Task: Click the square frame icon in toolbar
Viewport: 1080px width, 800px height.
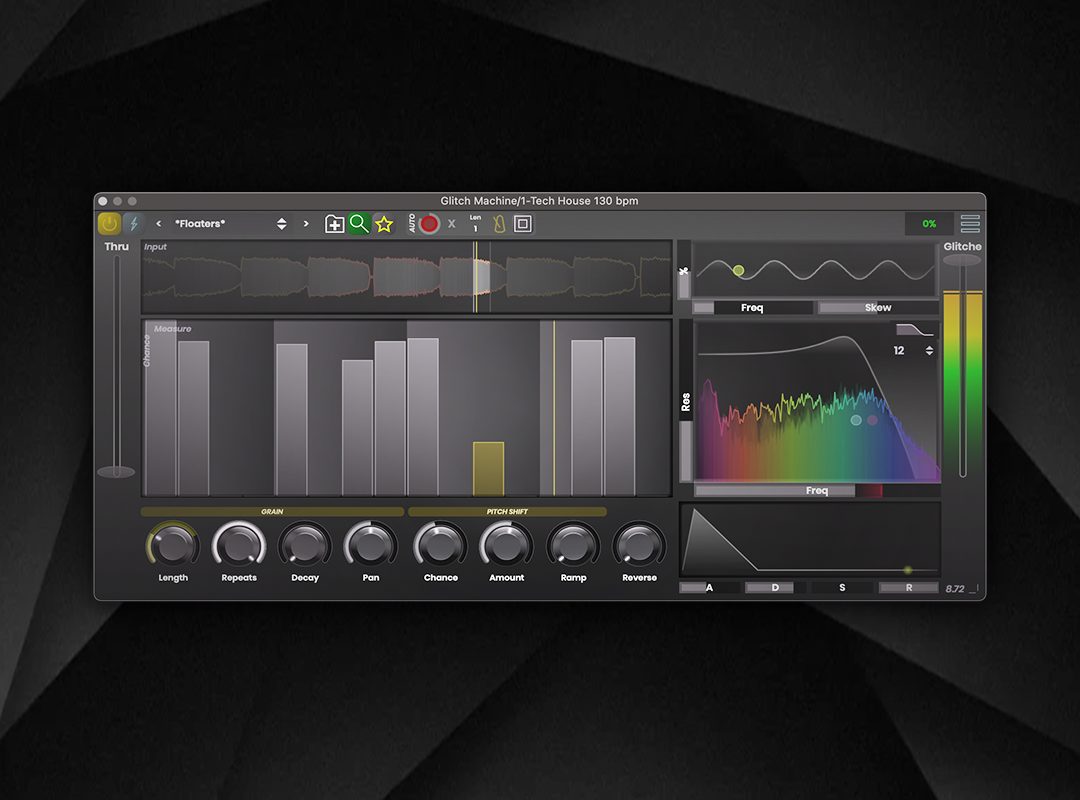Action: tap(523, 223)
